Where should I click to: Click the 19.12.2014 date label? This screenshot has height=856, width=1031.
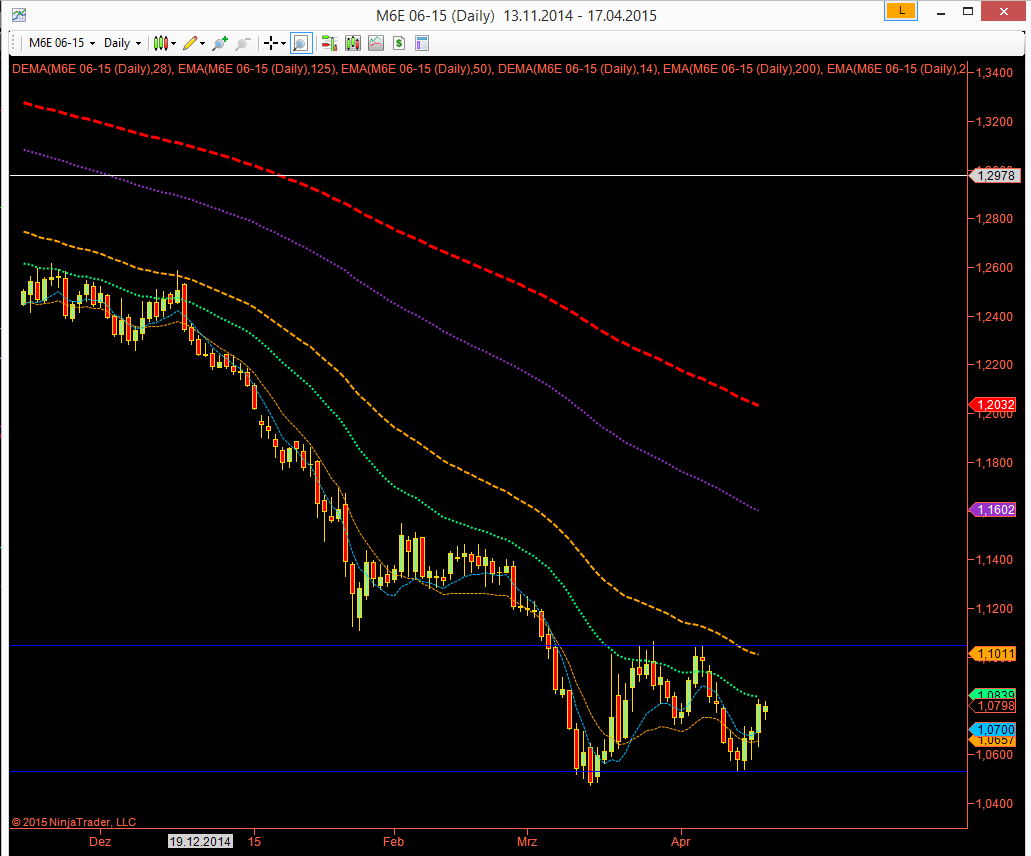(x=201, y=842)
